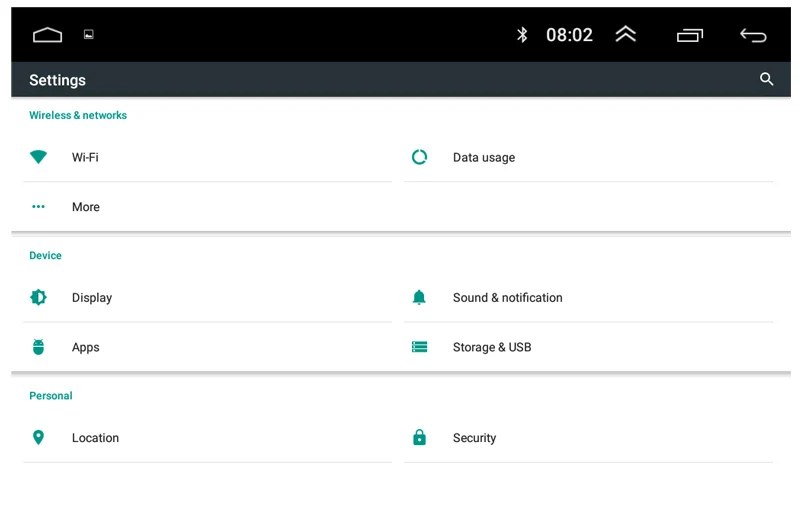
Task: Click the Personal section header
Action: 51,396
